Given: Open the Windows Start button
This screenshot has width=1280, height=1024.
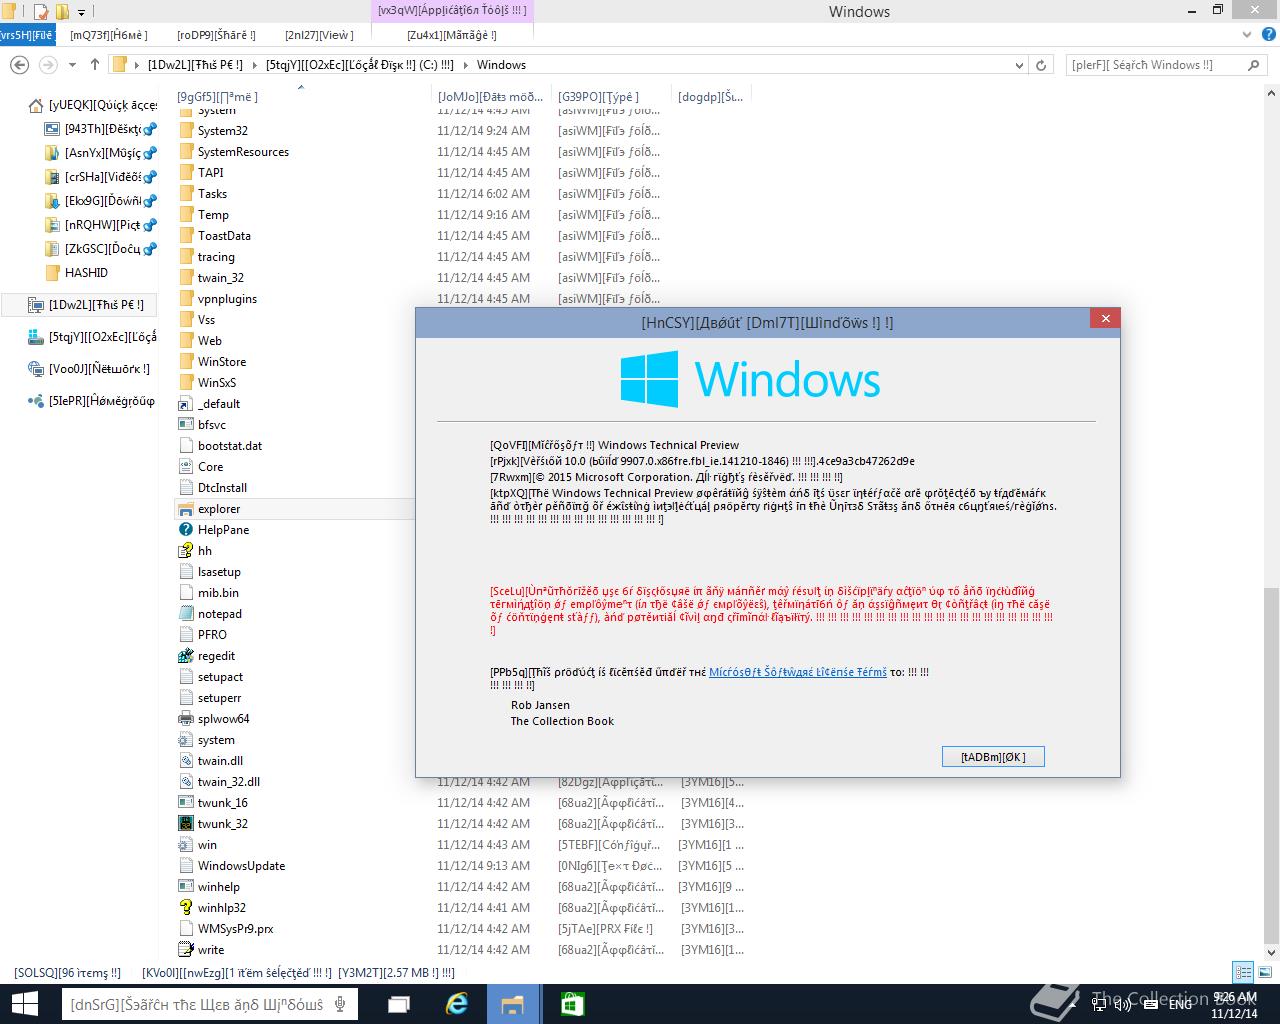Looking at the screenshot, I should pos(24,1004).
